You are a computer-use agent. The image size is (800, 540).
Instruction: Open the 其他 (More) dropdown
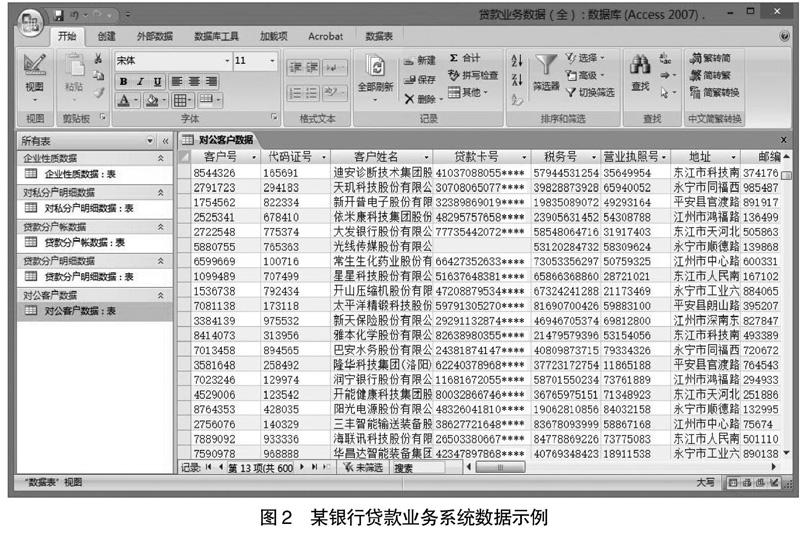pos(468,92)
